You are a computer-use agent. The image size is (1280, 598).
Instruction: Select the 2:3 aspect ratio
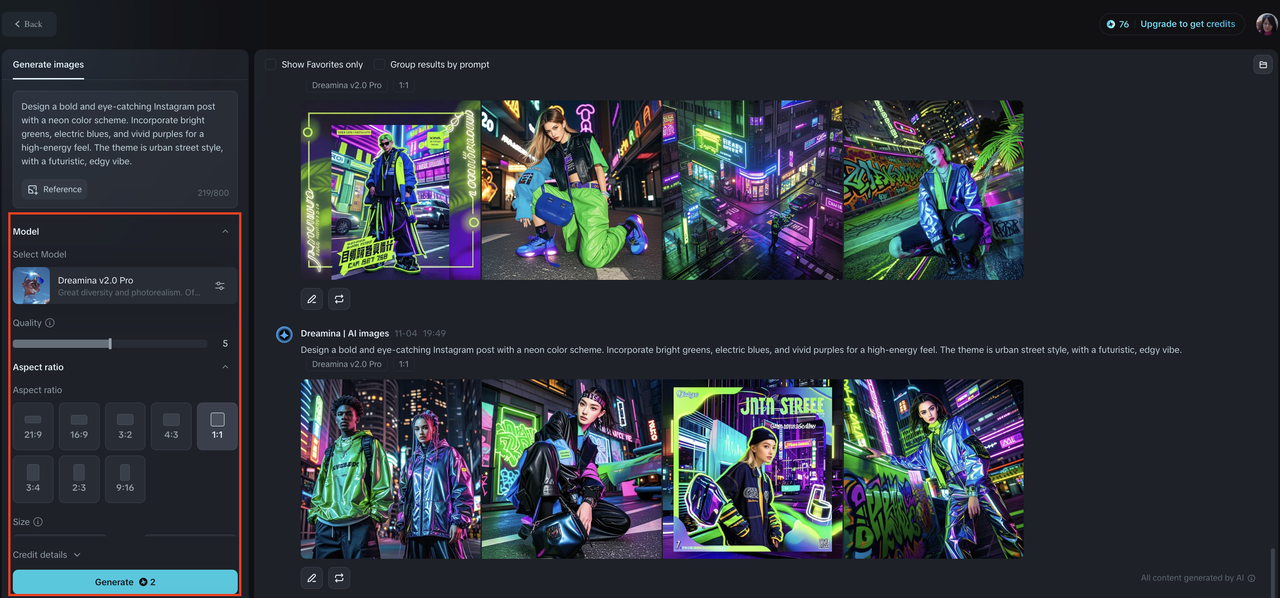79,479
